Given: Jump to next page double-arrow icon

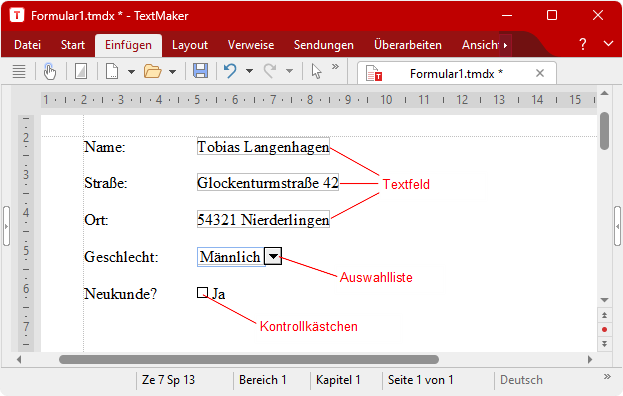Looking at the screenshot, I should [x=604, y=344].
